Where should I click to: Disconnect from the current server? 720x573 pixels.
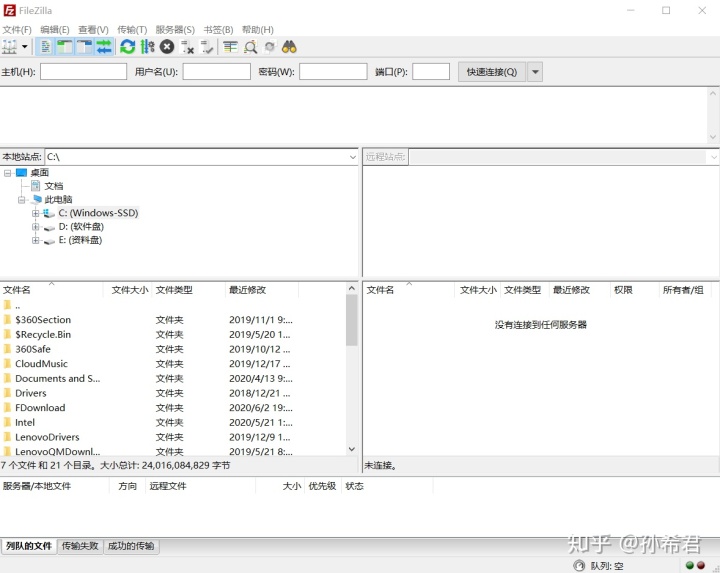point(187,47)
